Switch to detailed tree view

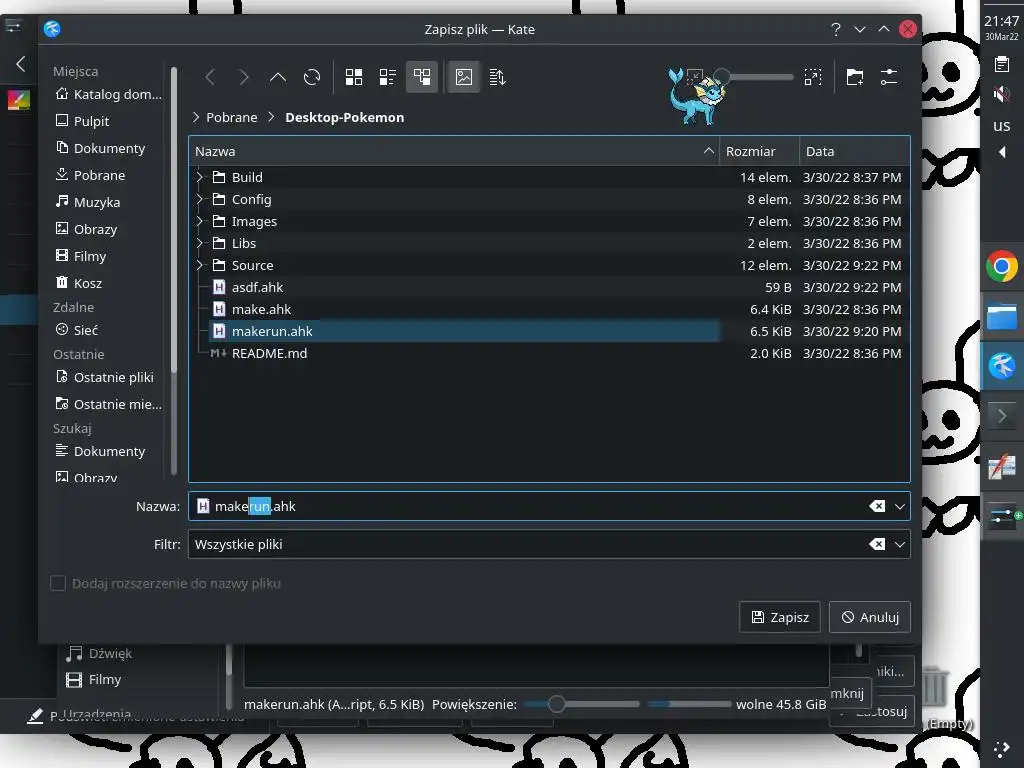[x=422, y=77]
